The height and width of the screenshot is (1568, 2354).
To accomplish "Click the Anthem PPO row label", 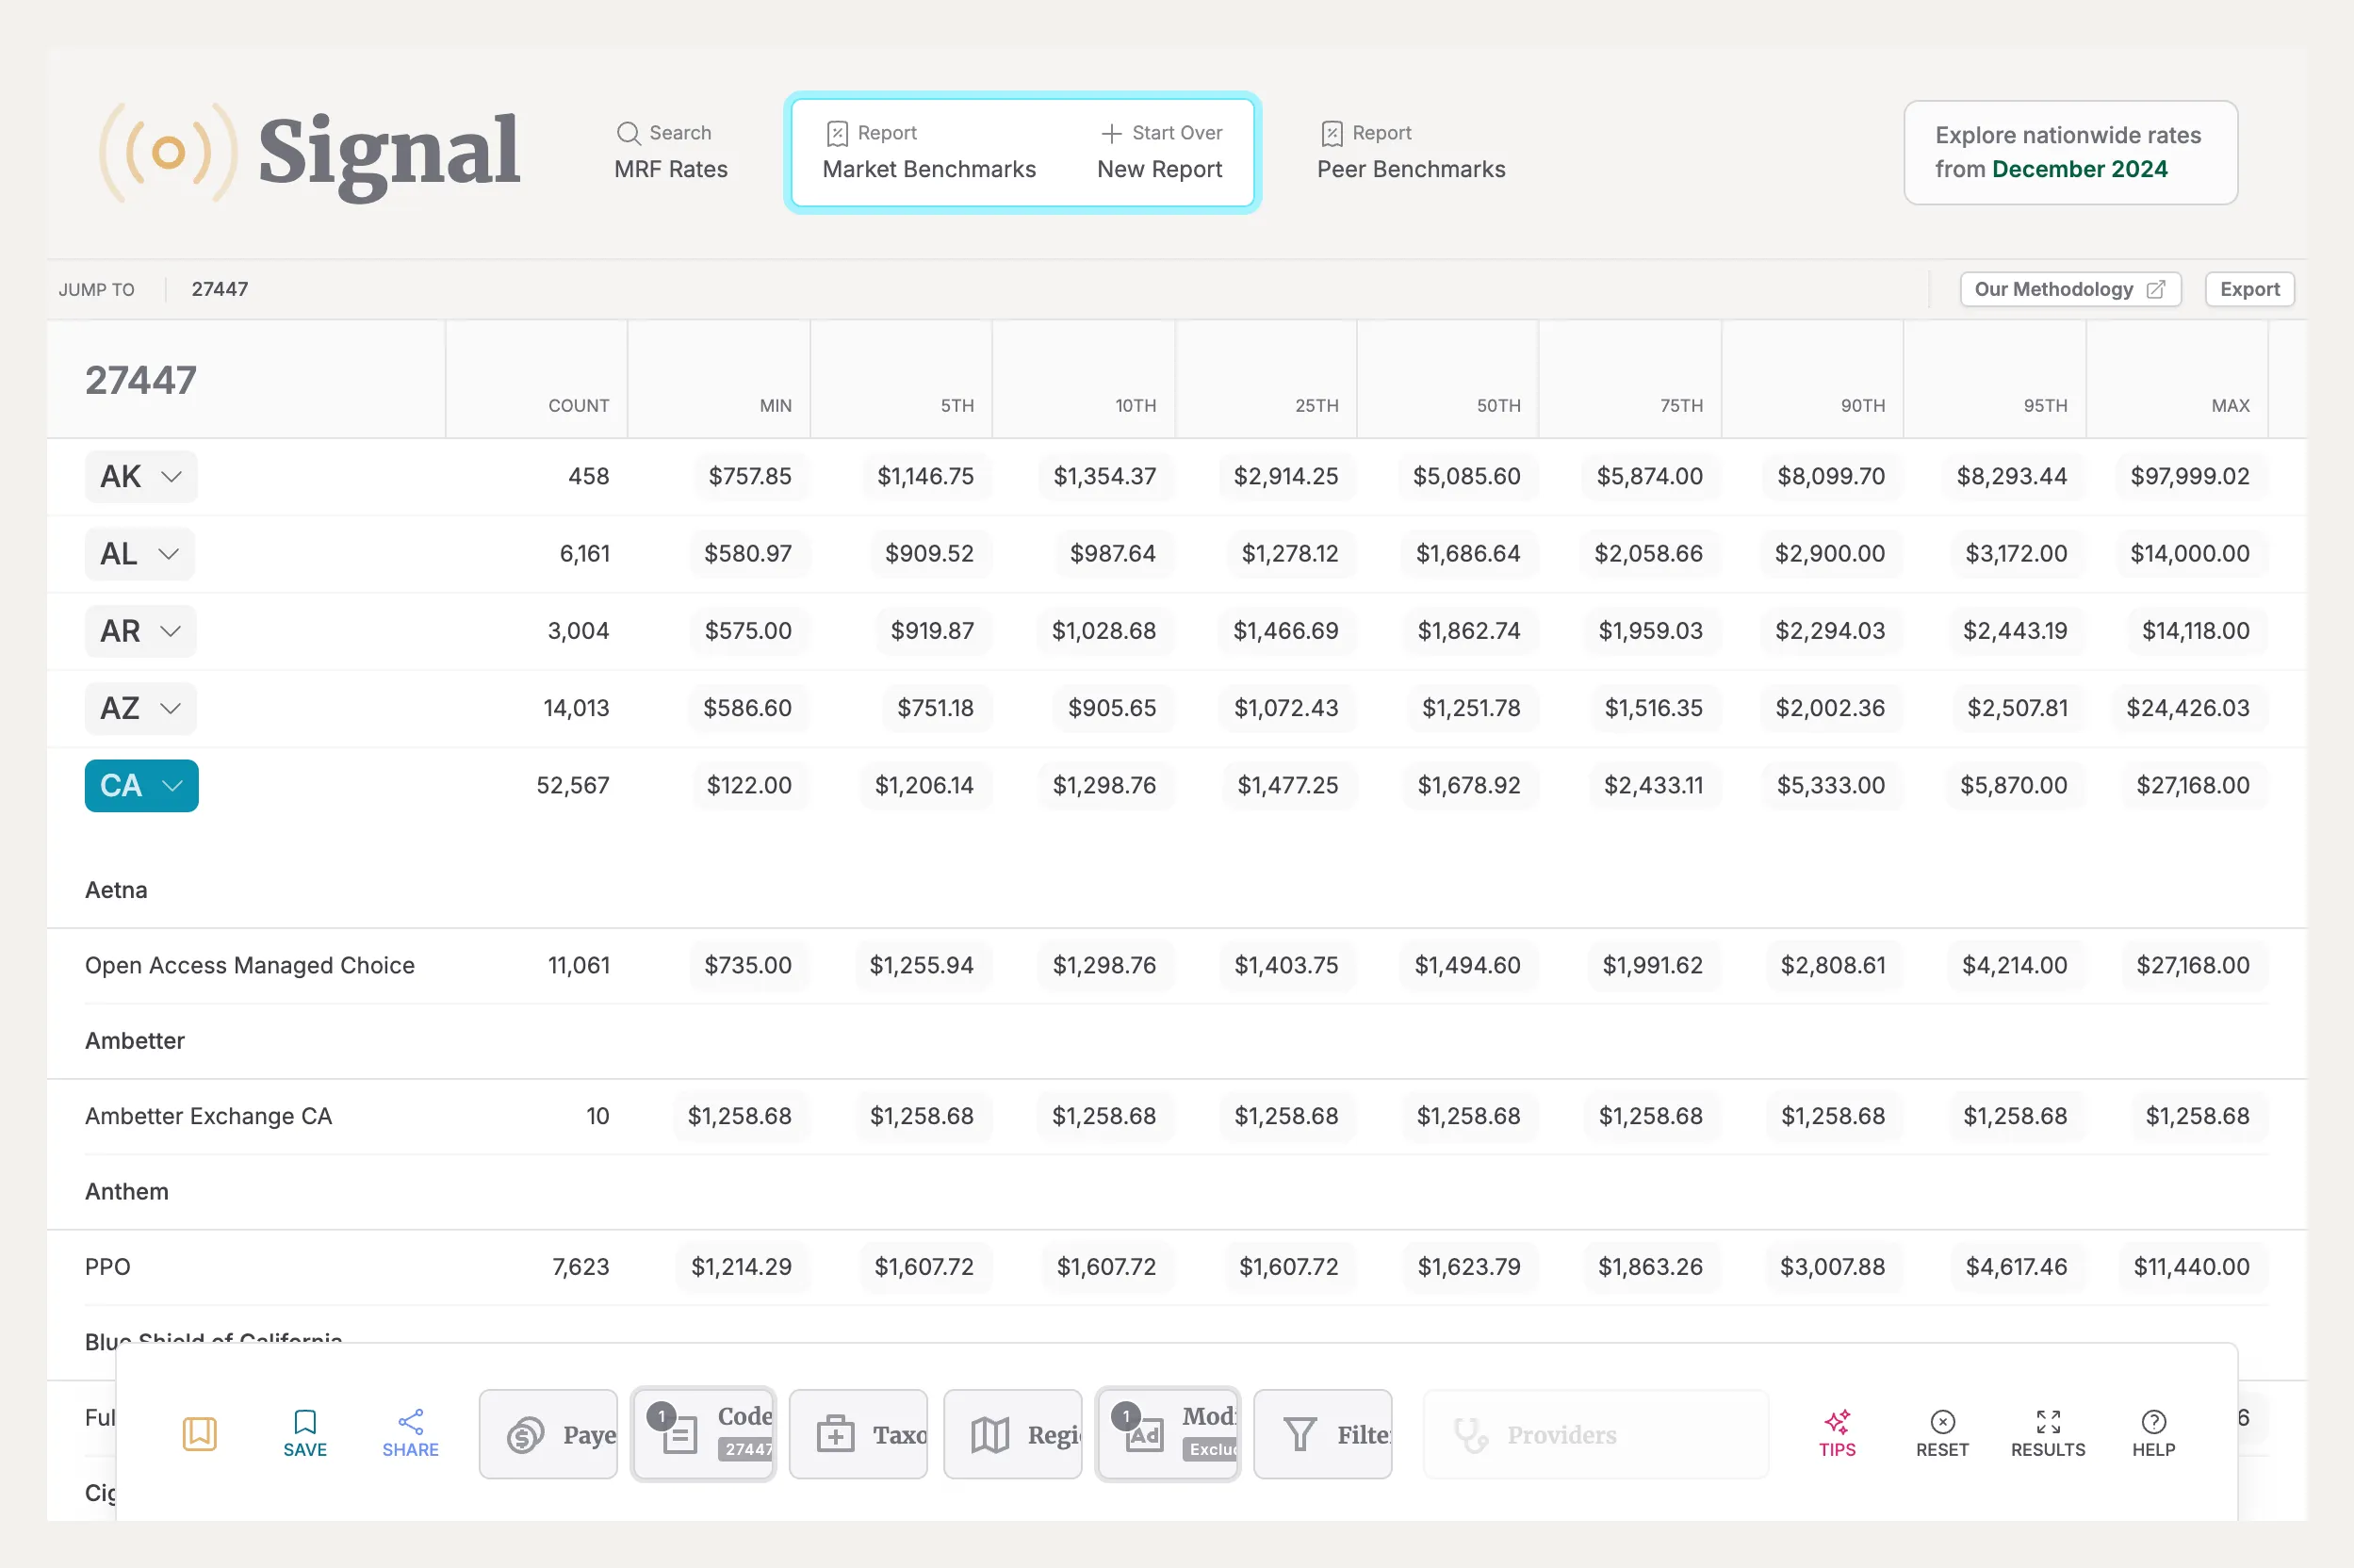I will point(107,1267).
